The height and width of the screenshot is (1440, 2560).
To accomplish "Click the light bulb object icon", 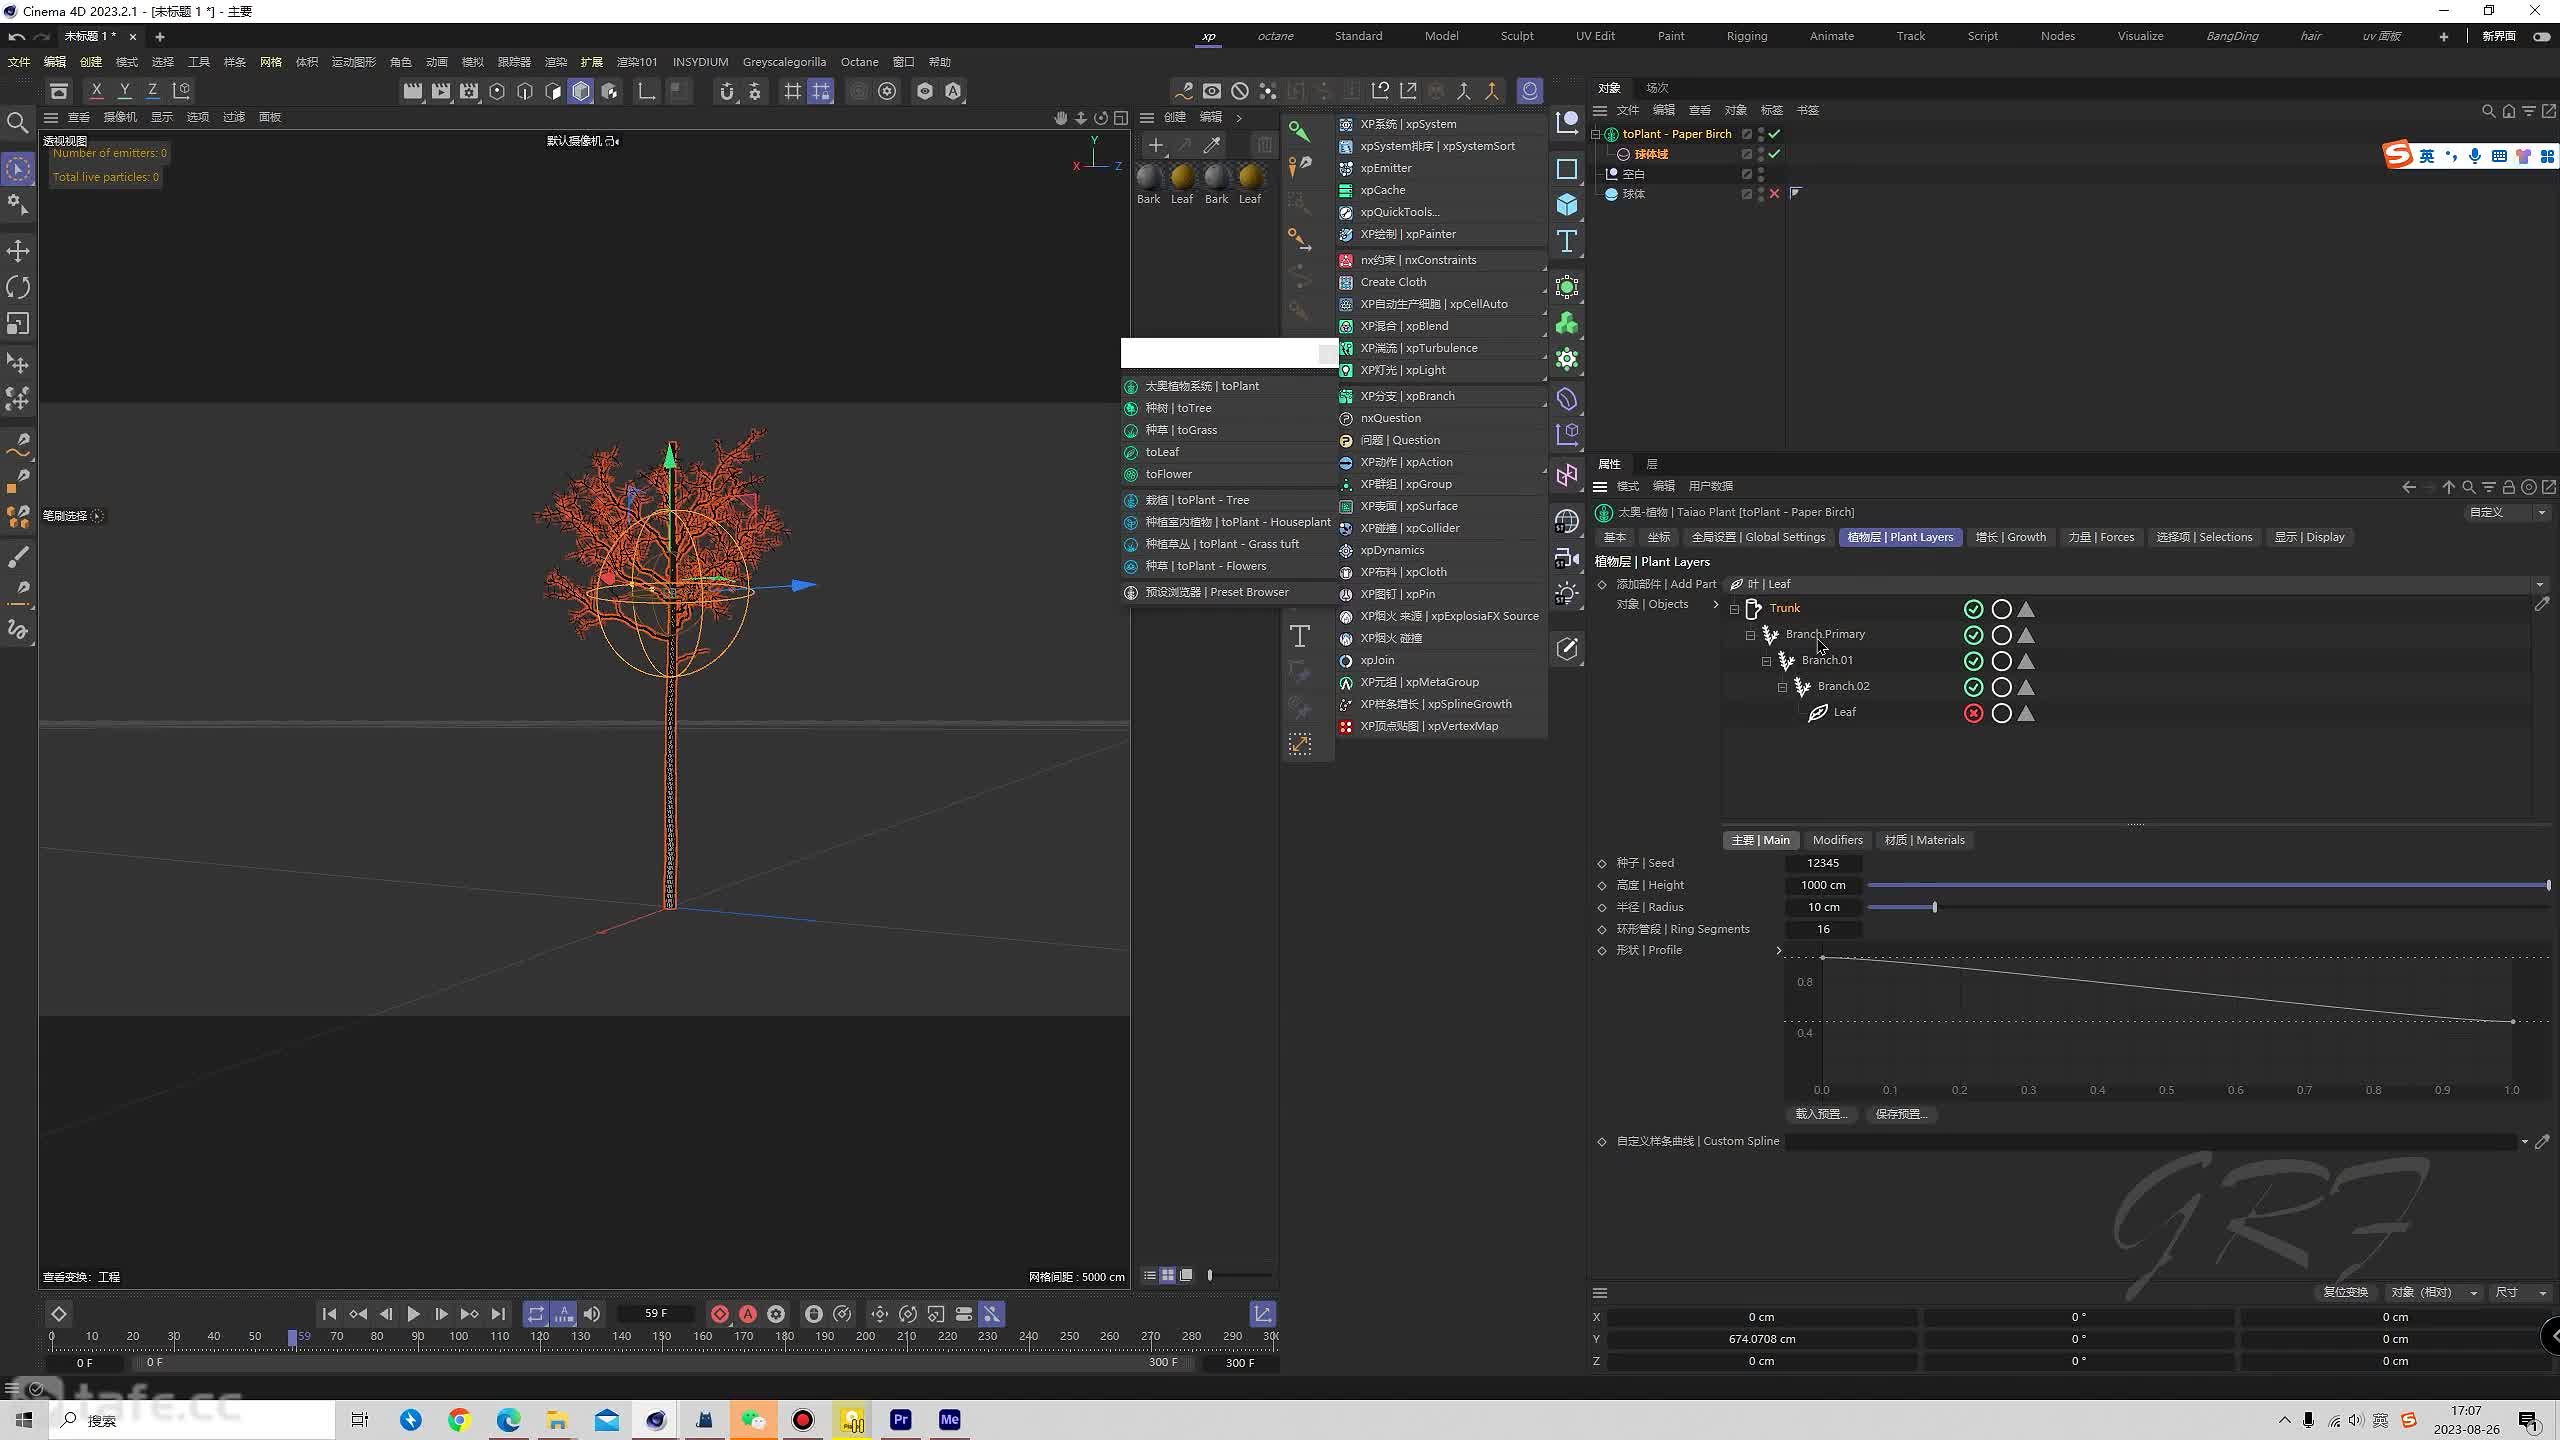I will [x=1567, y=594].
